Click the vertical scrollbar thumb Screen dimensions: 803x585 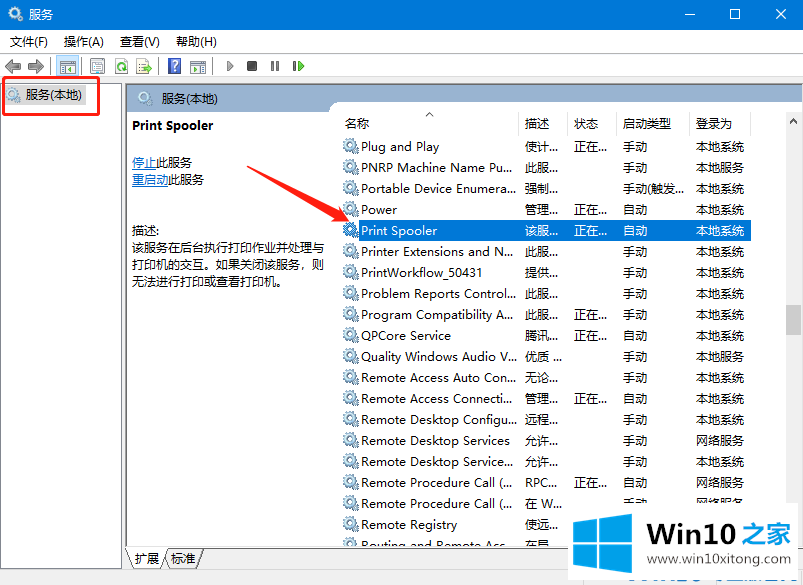point(793,320)
